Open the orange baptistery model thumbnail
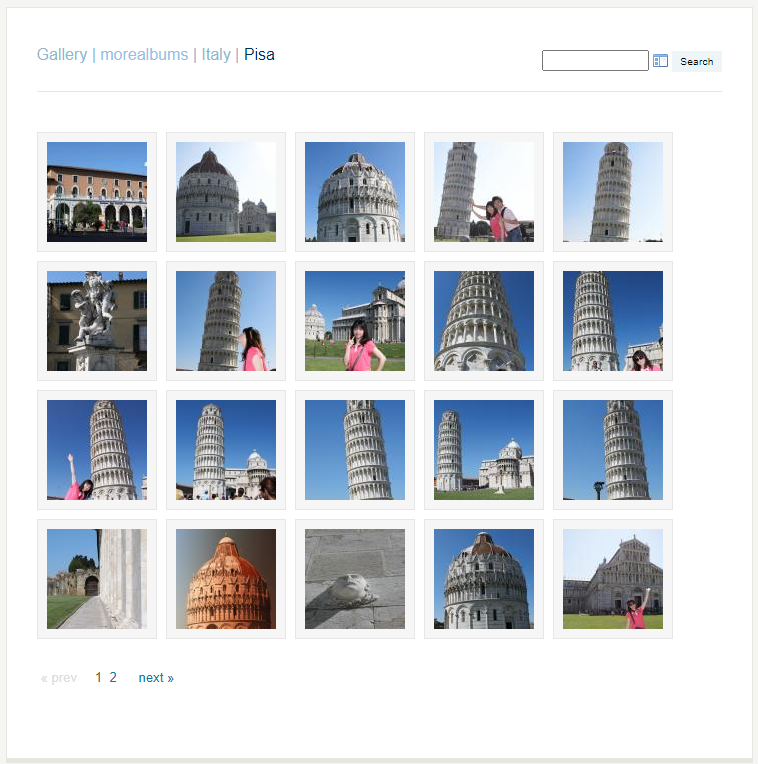Viewport: 758px width, 764px height. point(226,579)
